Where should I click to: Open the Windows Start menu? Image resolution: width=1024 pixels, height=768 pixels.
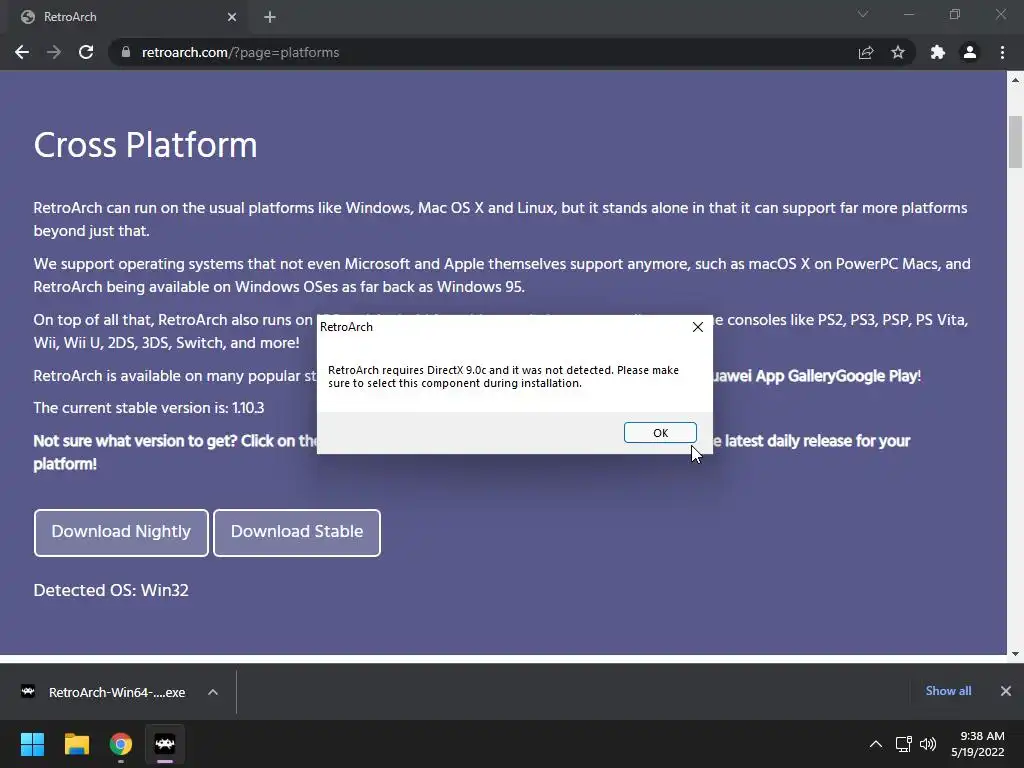(x=32, y=744)
